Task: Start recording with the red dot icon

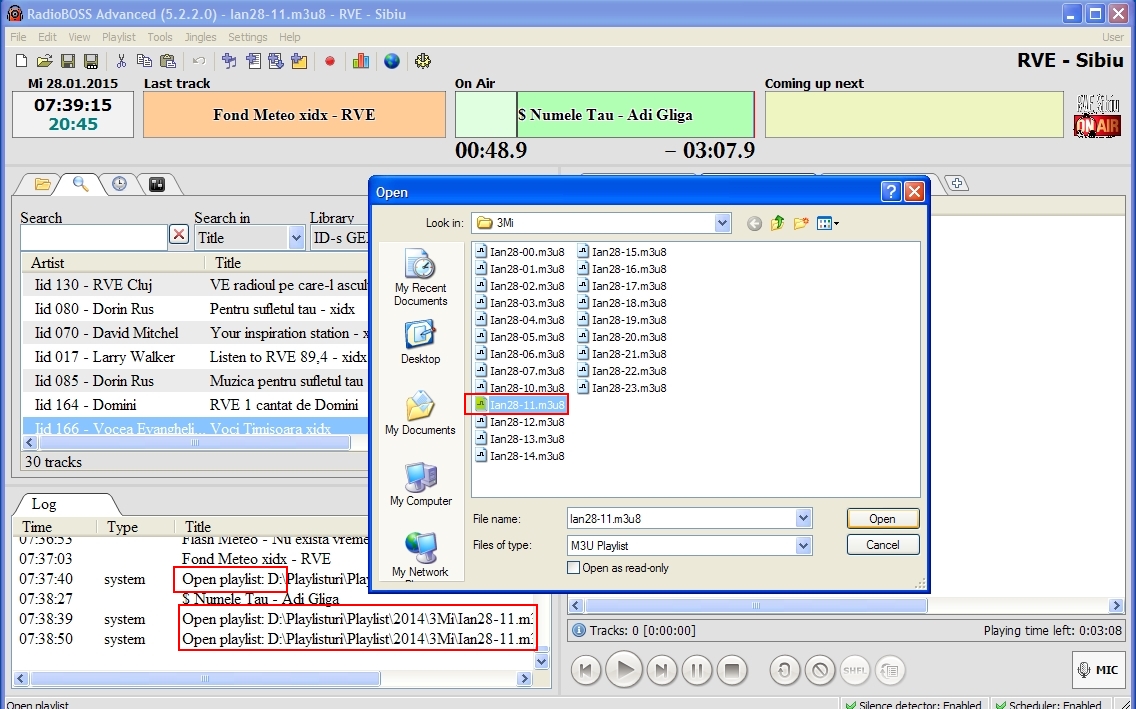Action: click(x=330, y=62)
